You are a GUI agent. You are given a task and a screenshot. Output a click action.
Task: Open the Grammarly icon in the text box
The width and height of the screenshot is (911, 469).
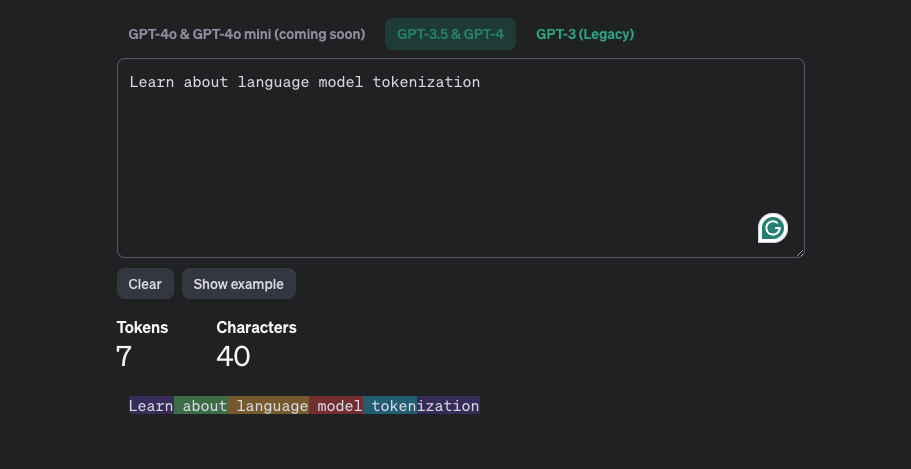[773, 228]
